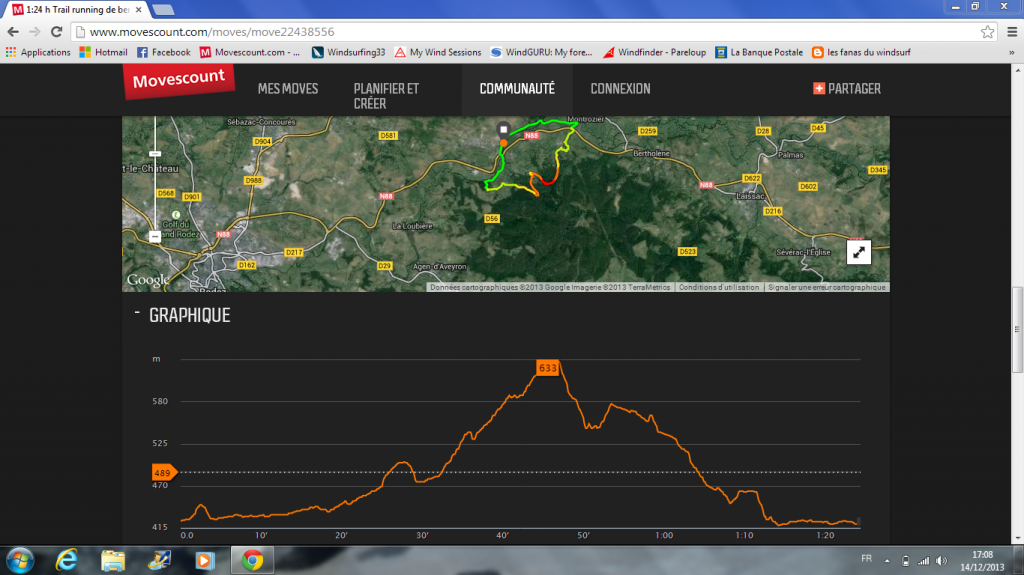Reload the current page
Viewport: 1024px width, 575px height.
point(57,31)
